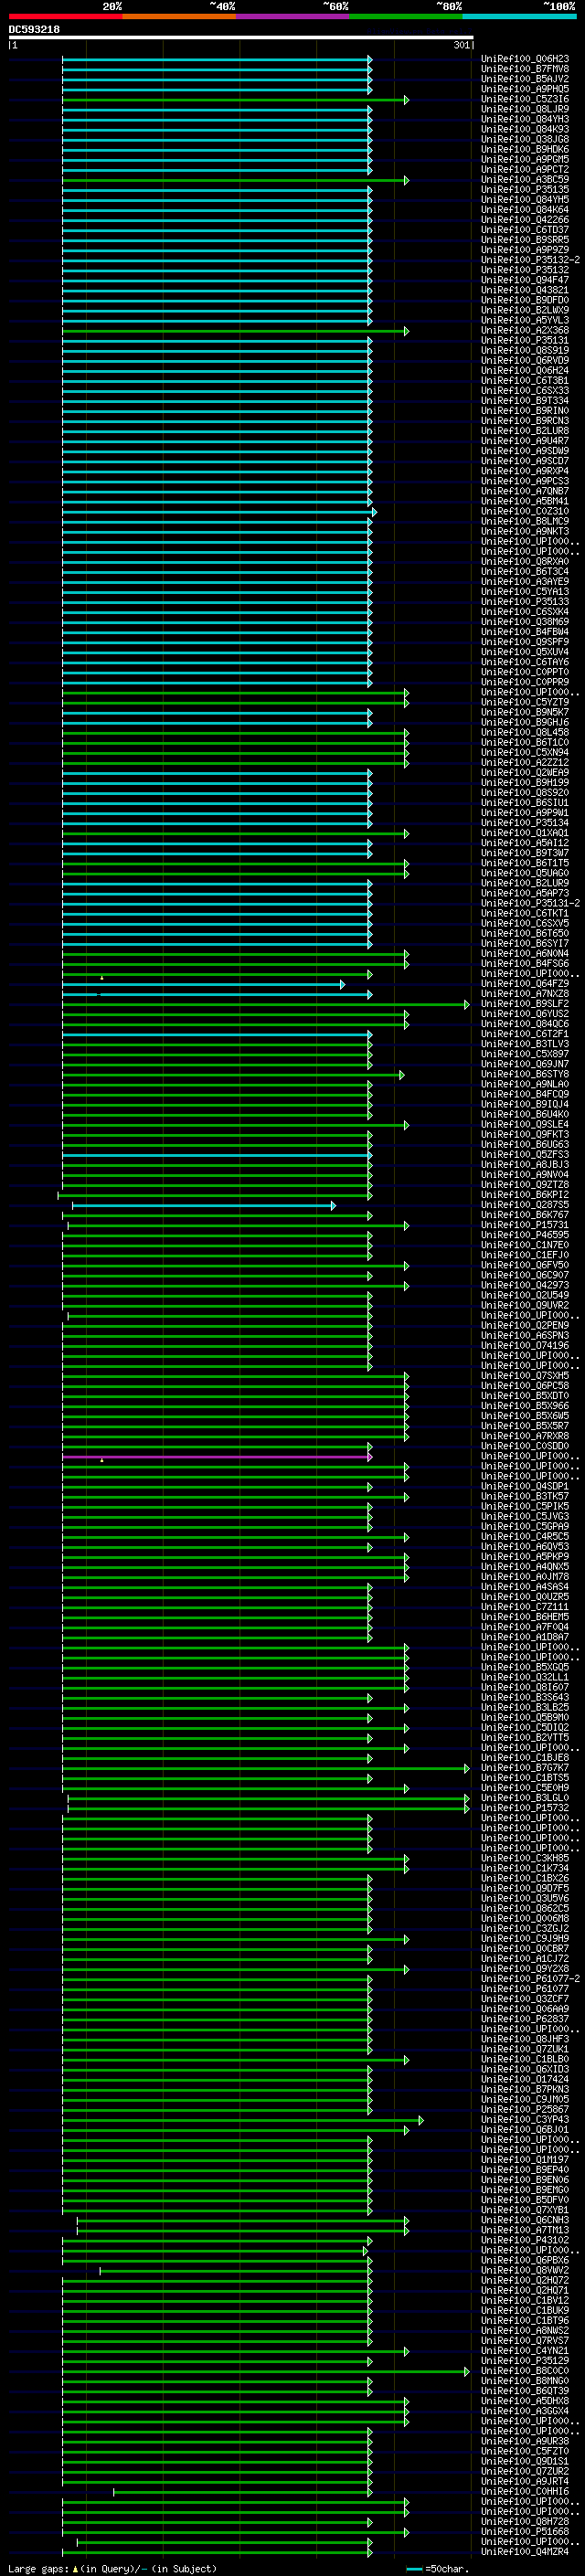Screen dimensions: 585x2576
Task: Open hit UniRef100_O74196
Action: (525, 1346)
